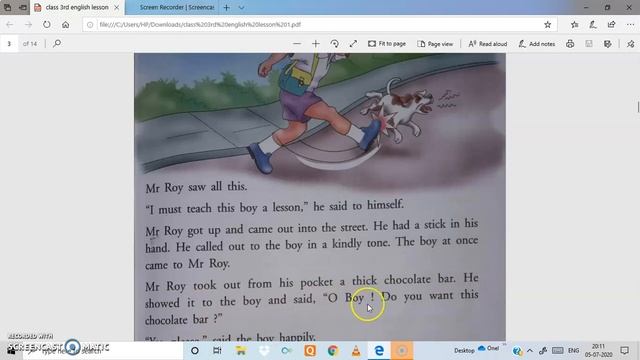This screenshot has width=640, height=360.
Task: Click Fit to page button
Action: pyautogui.click(x=387, y=43)
